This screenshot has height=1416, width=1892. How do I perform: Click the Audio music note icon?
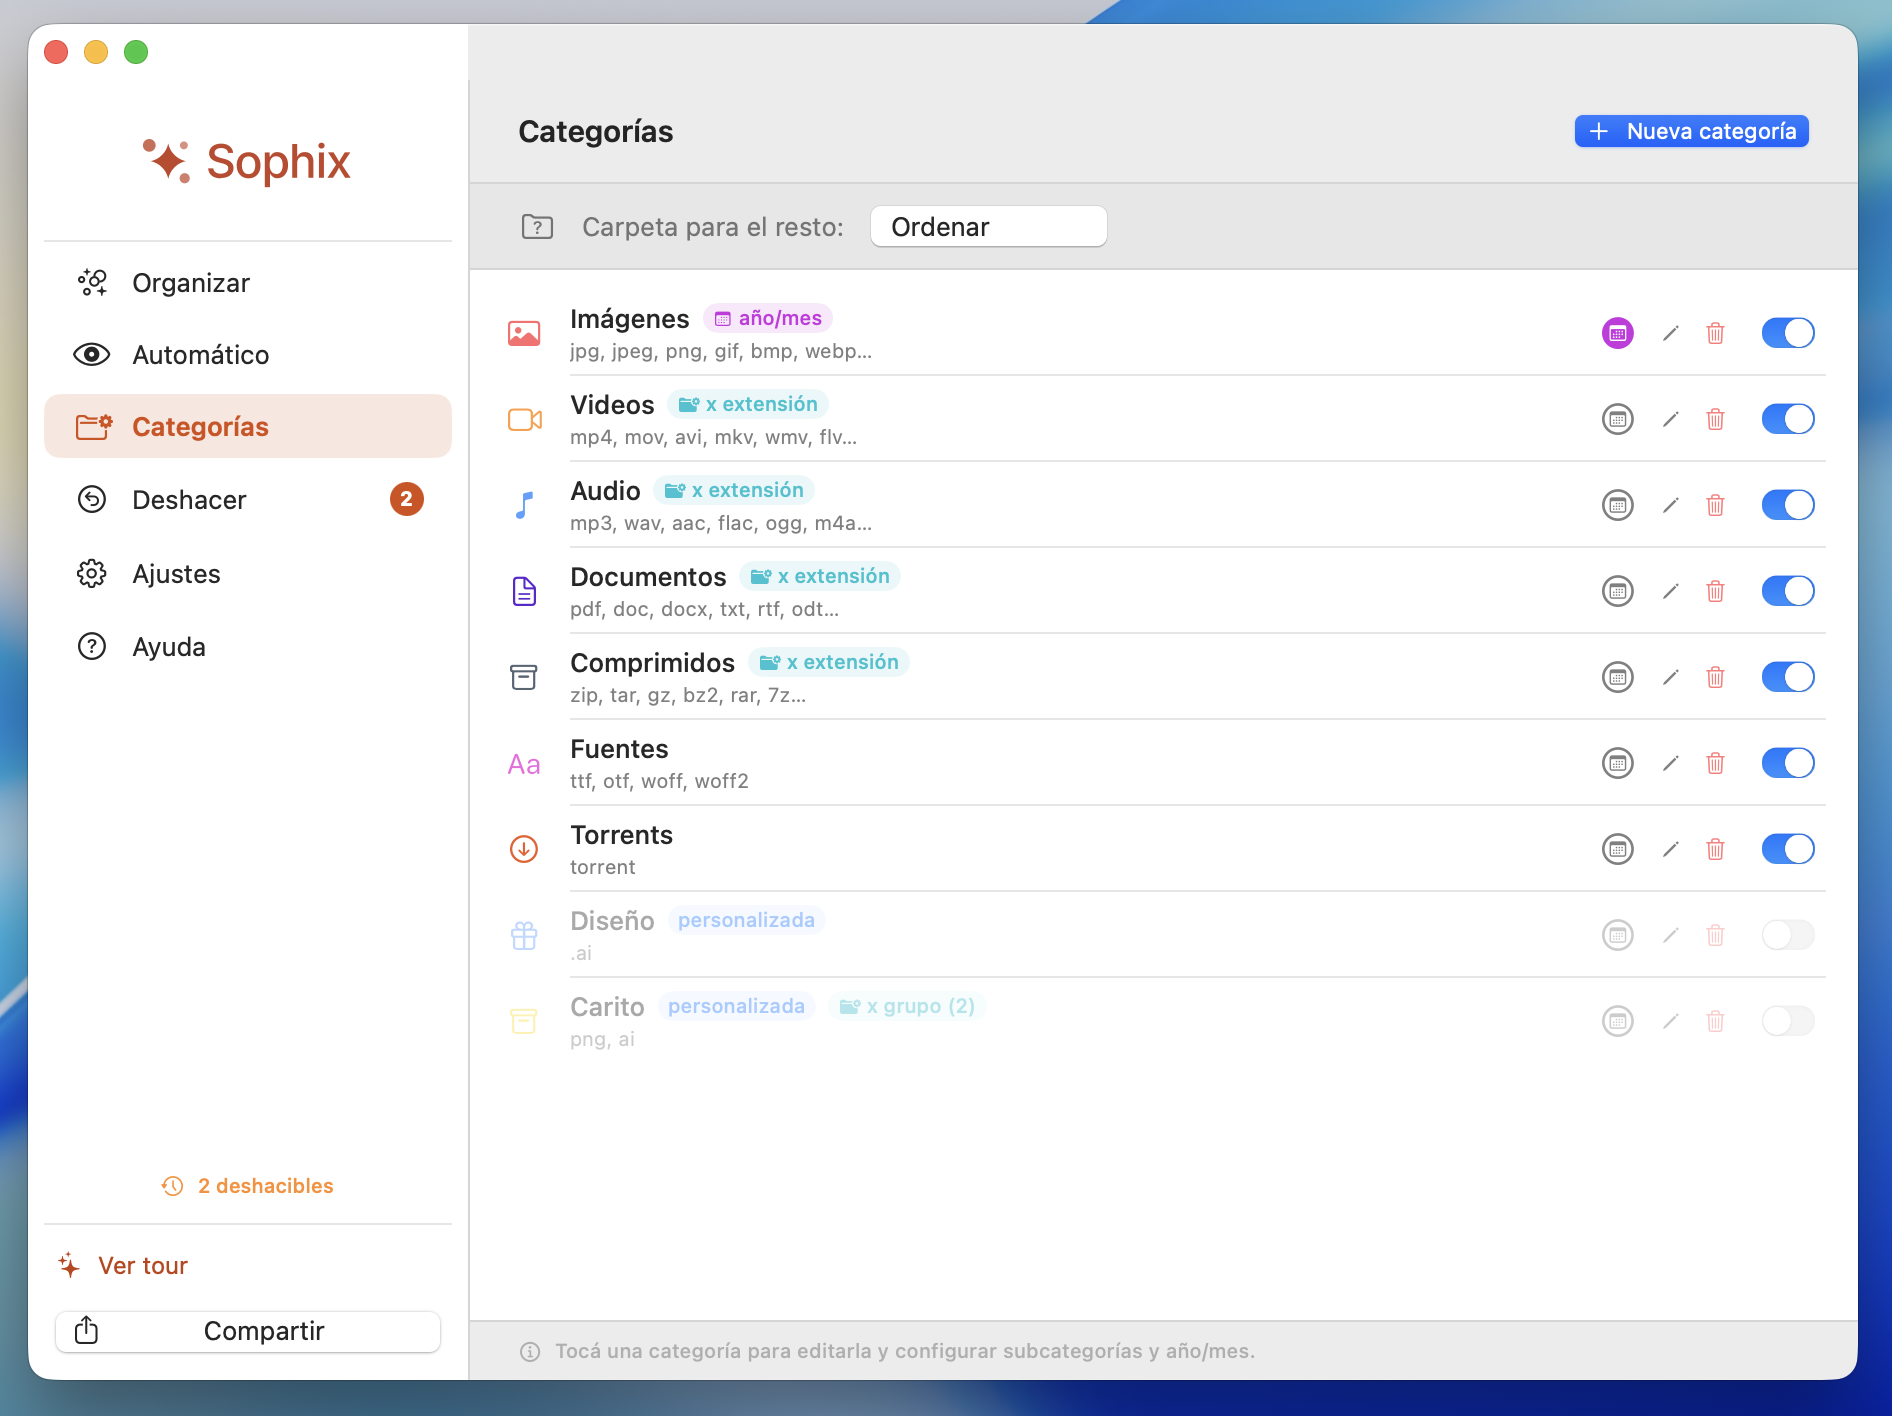point(524,505)
